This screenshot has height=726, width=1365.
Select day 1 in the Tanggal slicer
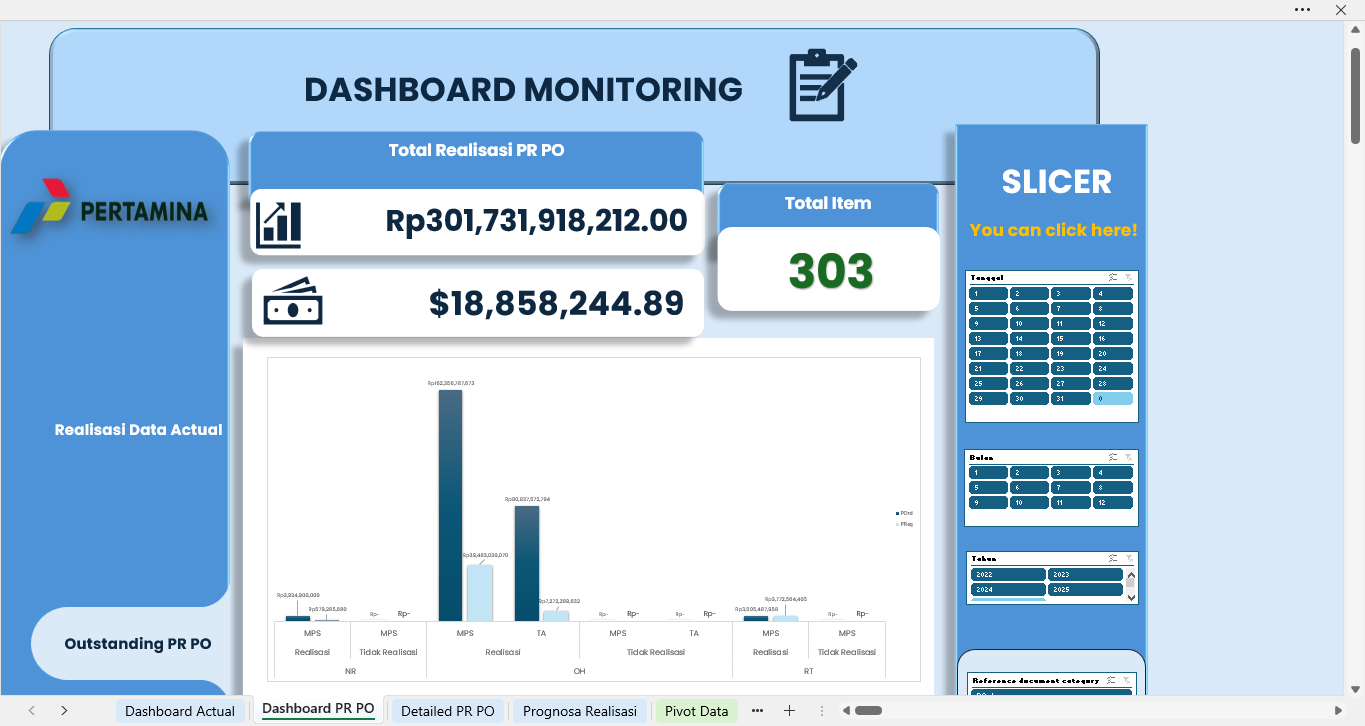point(988,294)
